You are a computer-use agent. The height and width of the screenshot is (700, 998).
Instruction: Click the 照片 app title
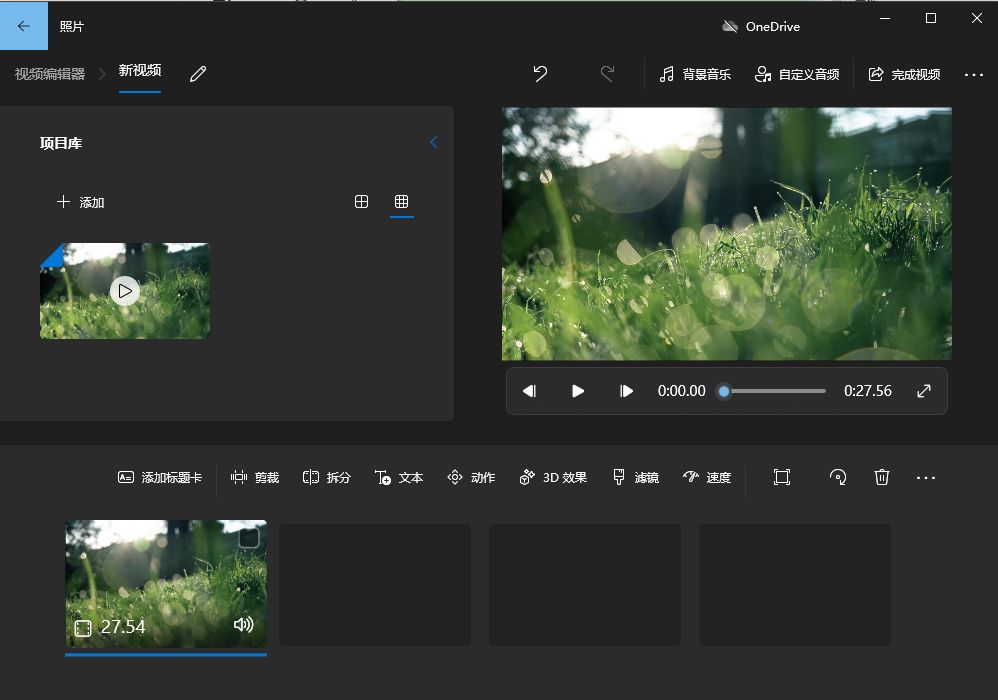pyautogui.click(x=71, y=26)
